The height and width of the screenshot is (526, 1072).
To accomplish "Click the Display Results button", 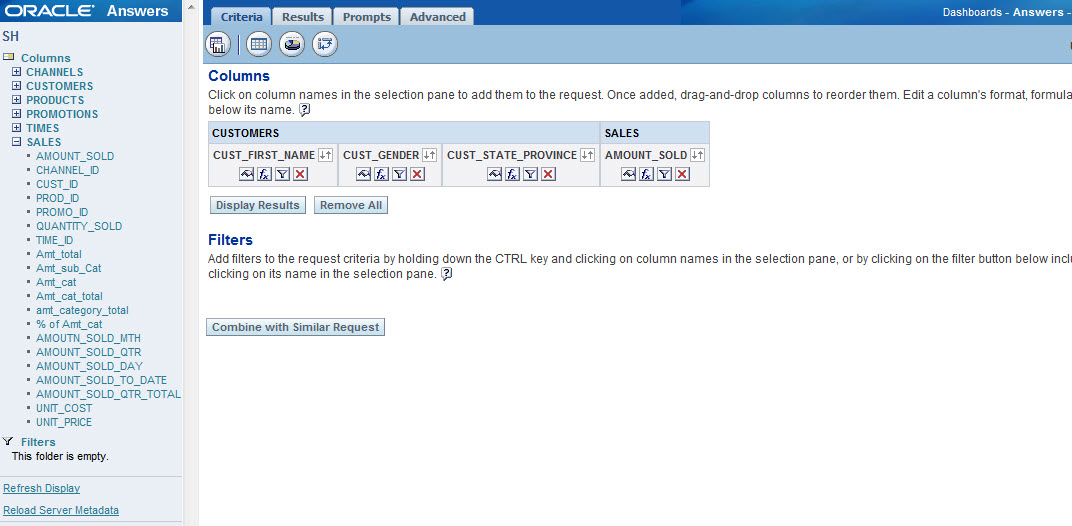I will pyautogui.click(x=257, y=205).
